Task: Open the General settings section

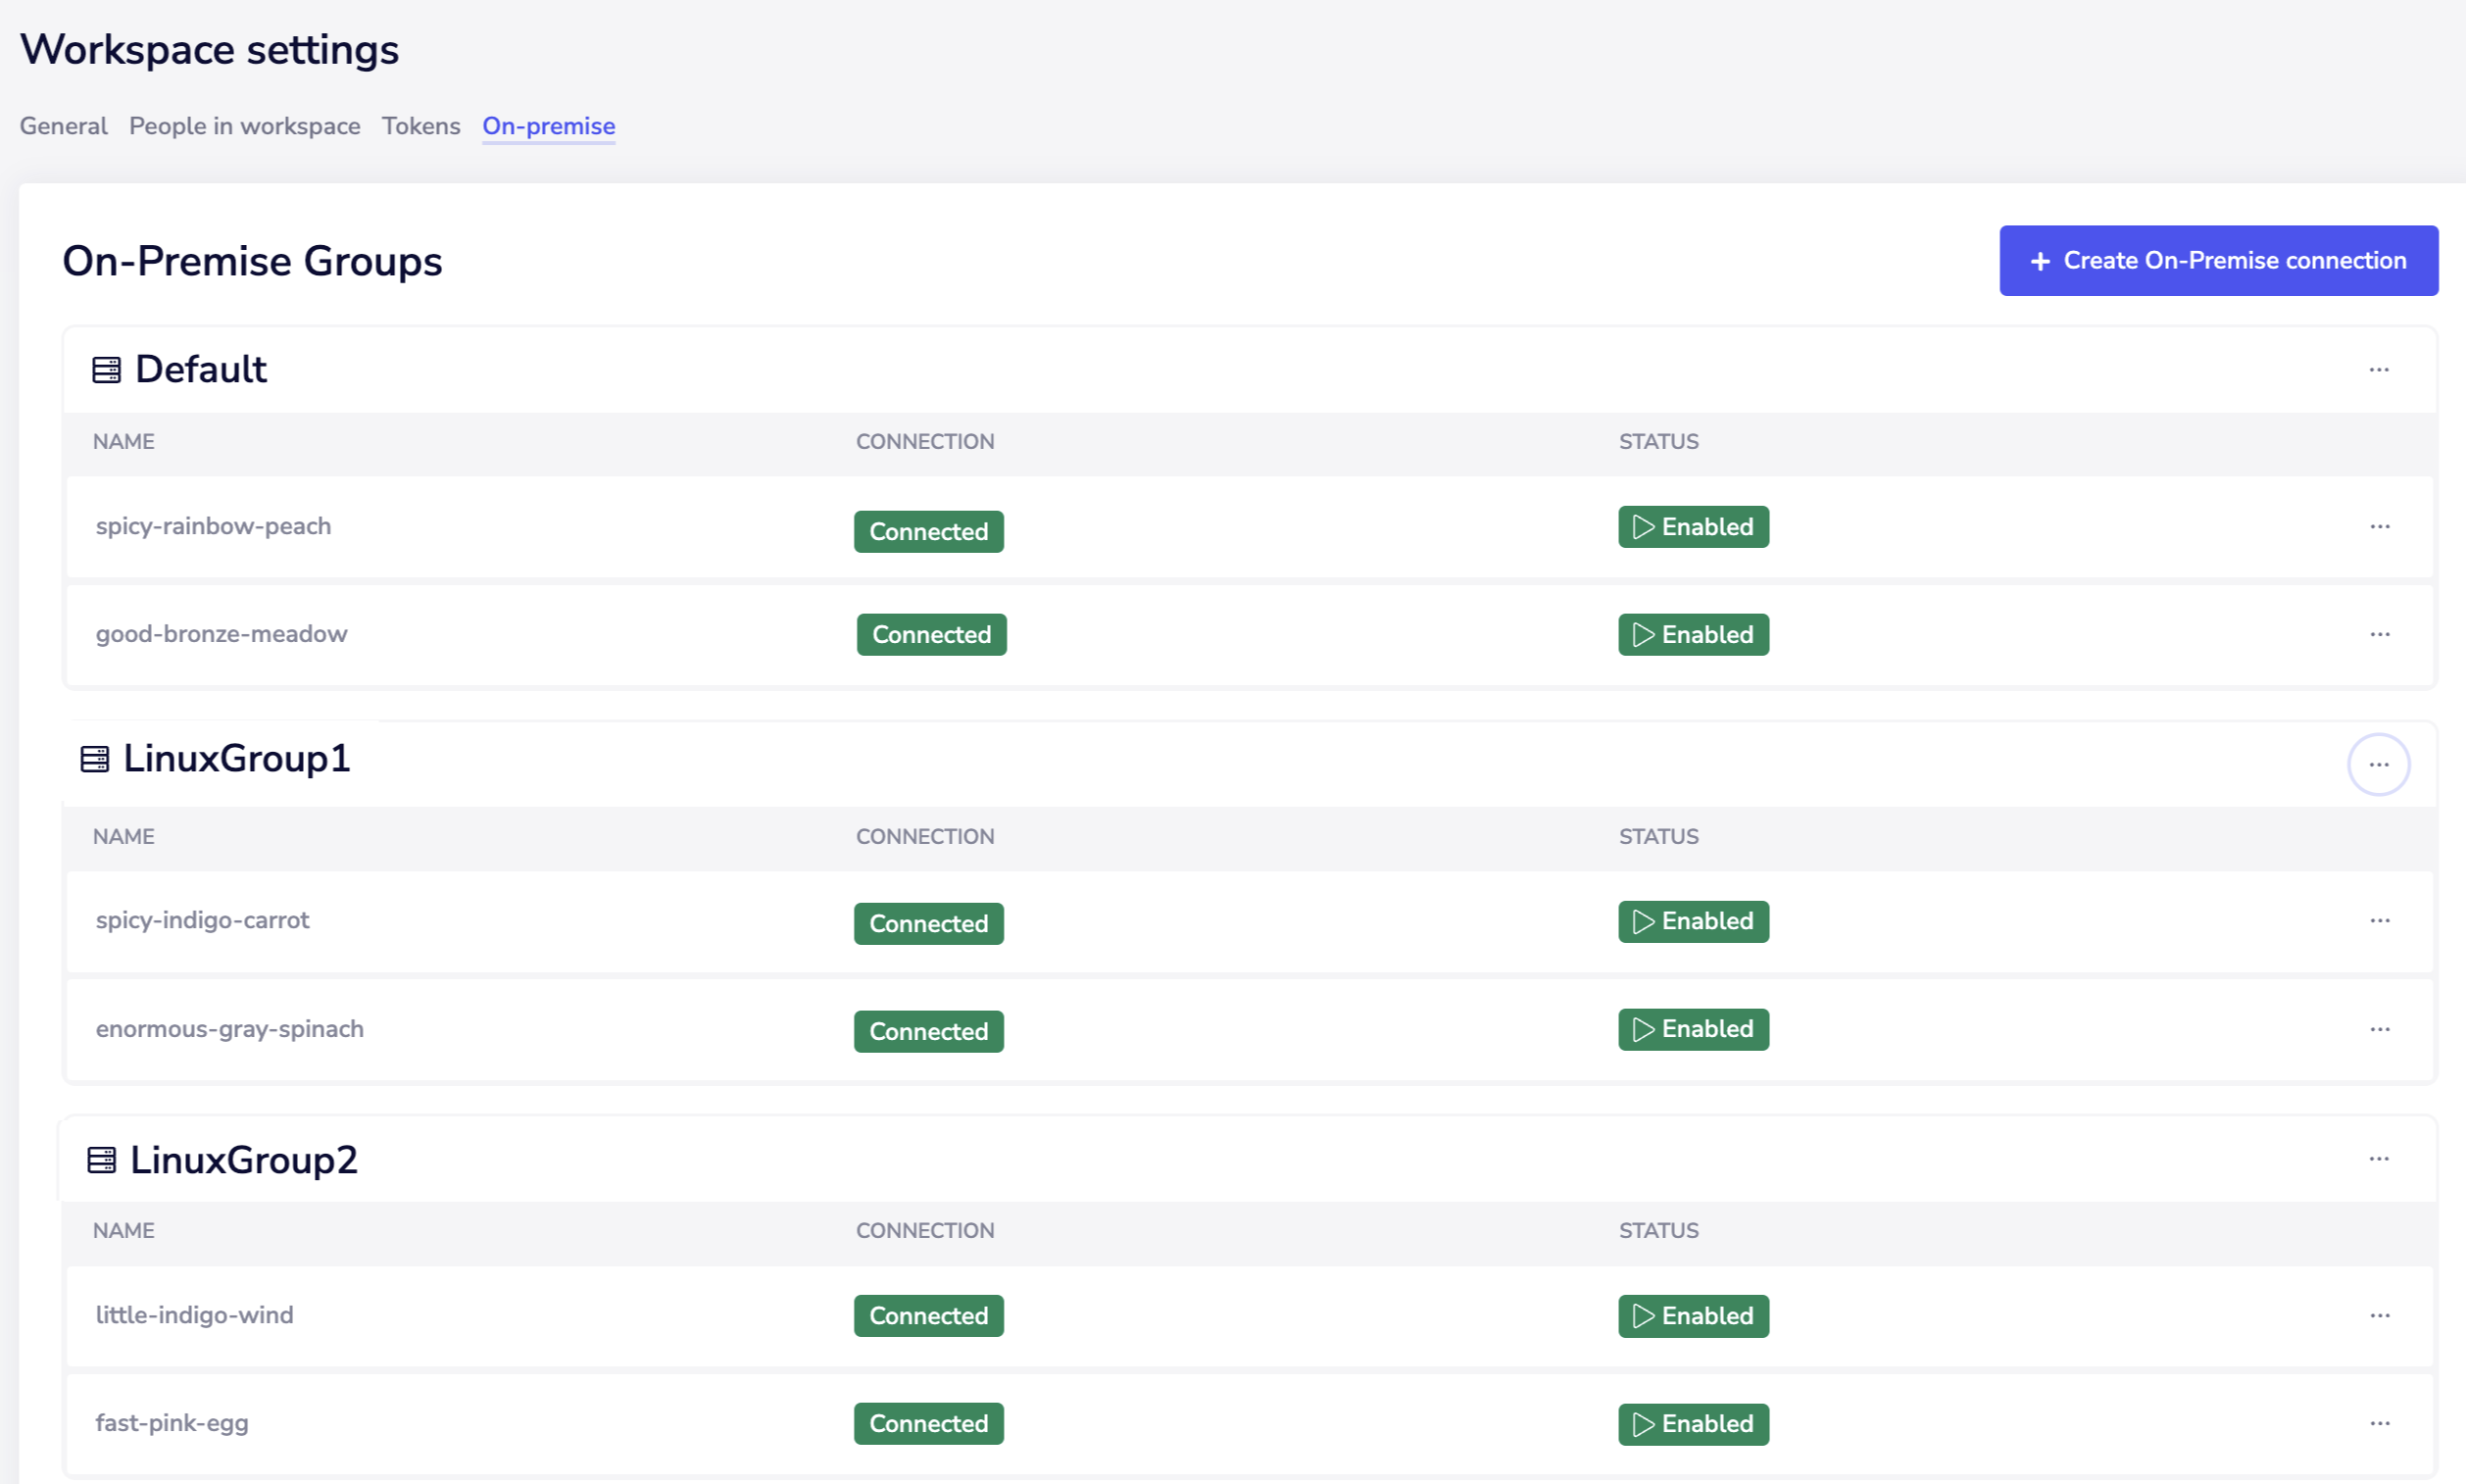Action: [x=63, y=126]
